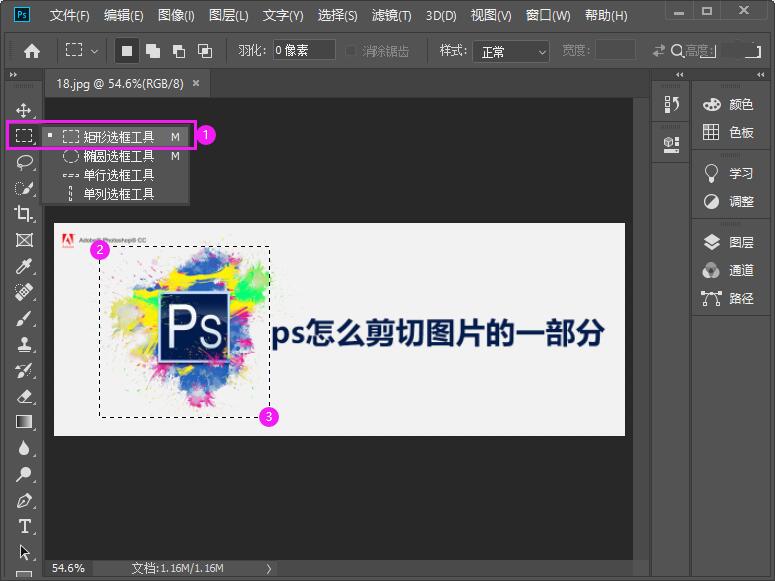The image size is (775, 581).
Task: Select the Clone Stamp tool
Action: [x=24, y=344]
